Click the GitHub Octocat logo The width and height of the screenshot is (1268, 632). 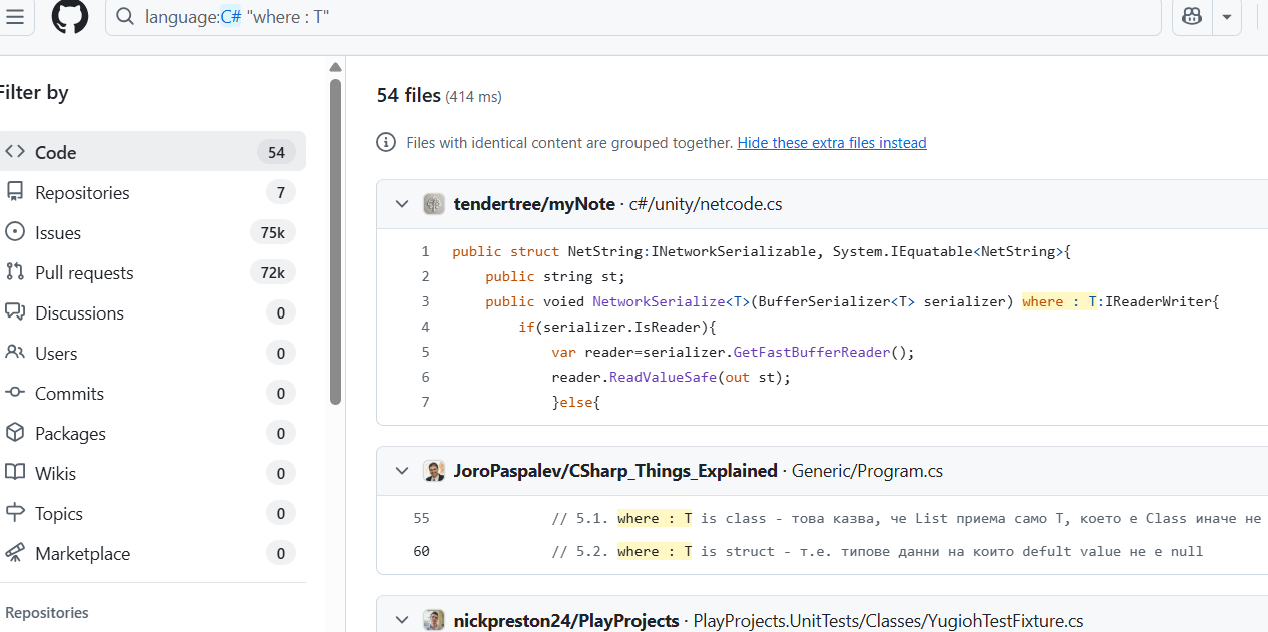(x=70, y=16)
